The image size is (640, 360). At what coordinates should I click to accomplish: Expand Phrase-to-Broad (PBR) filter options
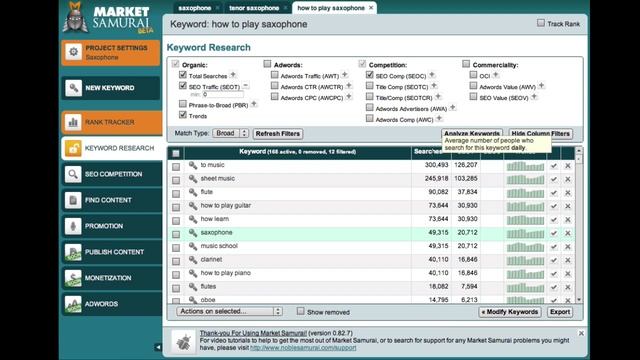coord(254,104)
